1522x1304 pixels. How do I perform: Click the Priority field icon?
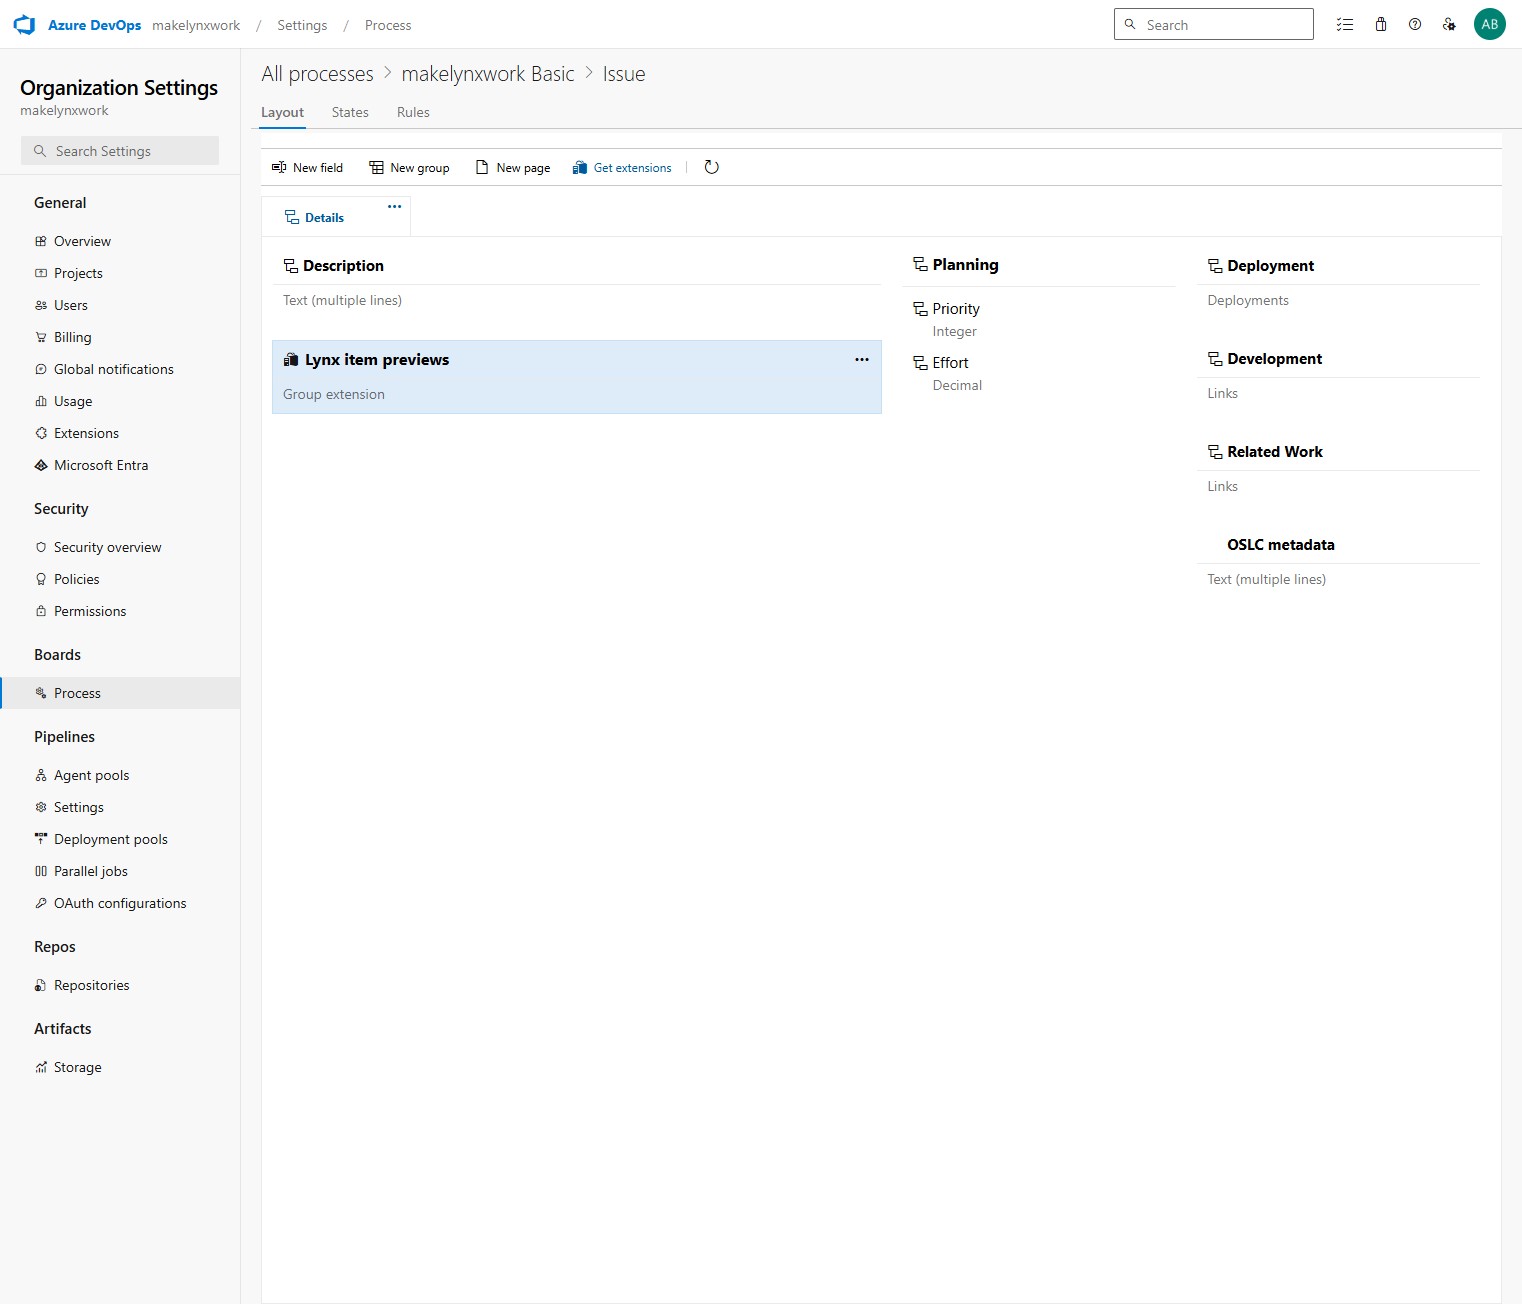pyautogui.click(x=920, y=309)
